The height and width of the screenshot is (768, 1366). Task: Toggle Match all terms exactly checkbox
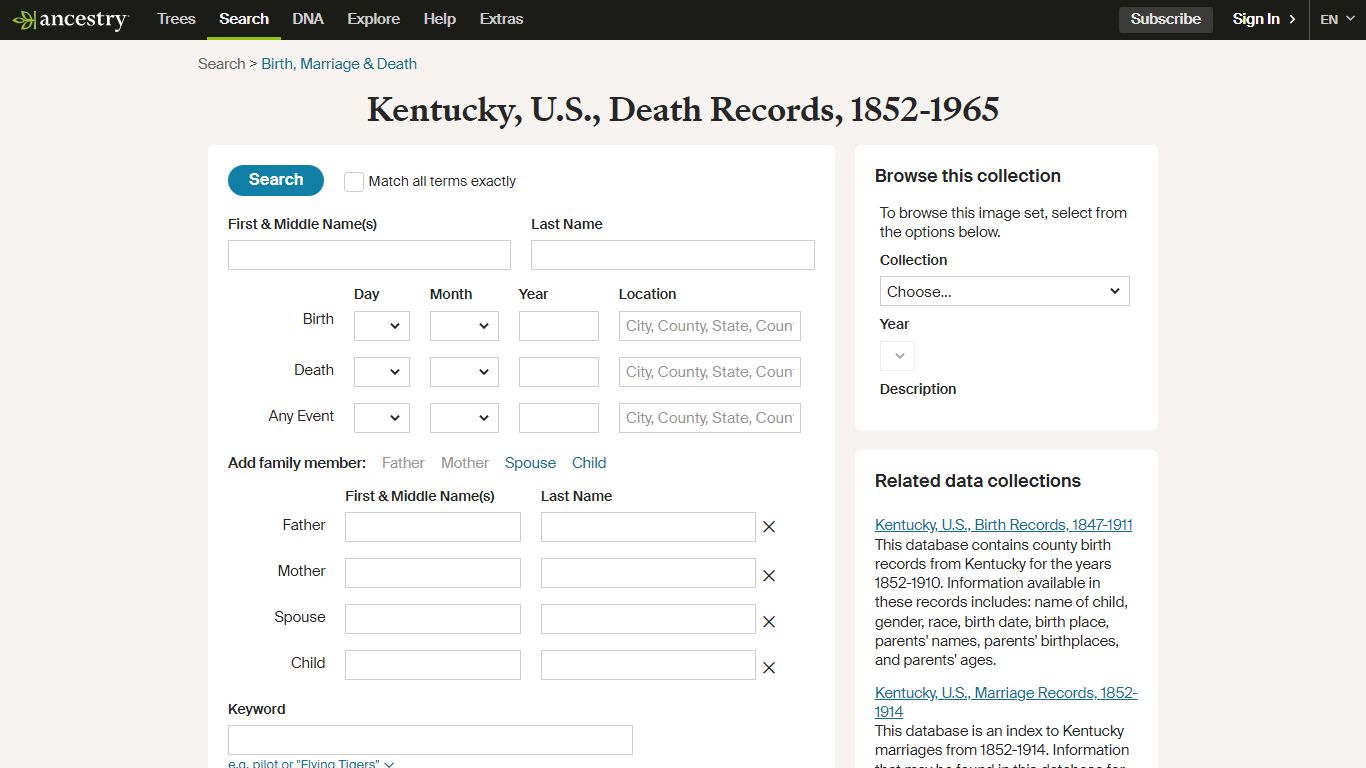coord(354,182)
